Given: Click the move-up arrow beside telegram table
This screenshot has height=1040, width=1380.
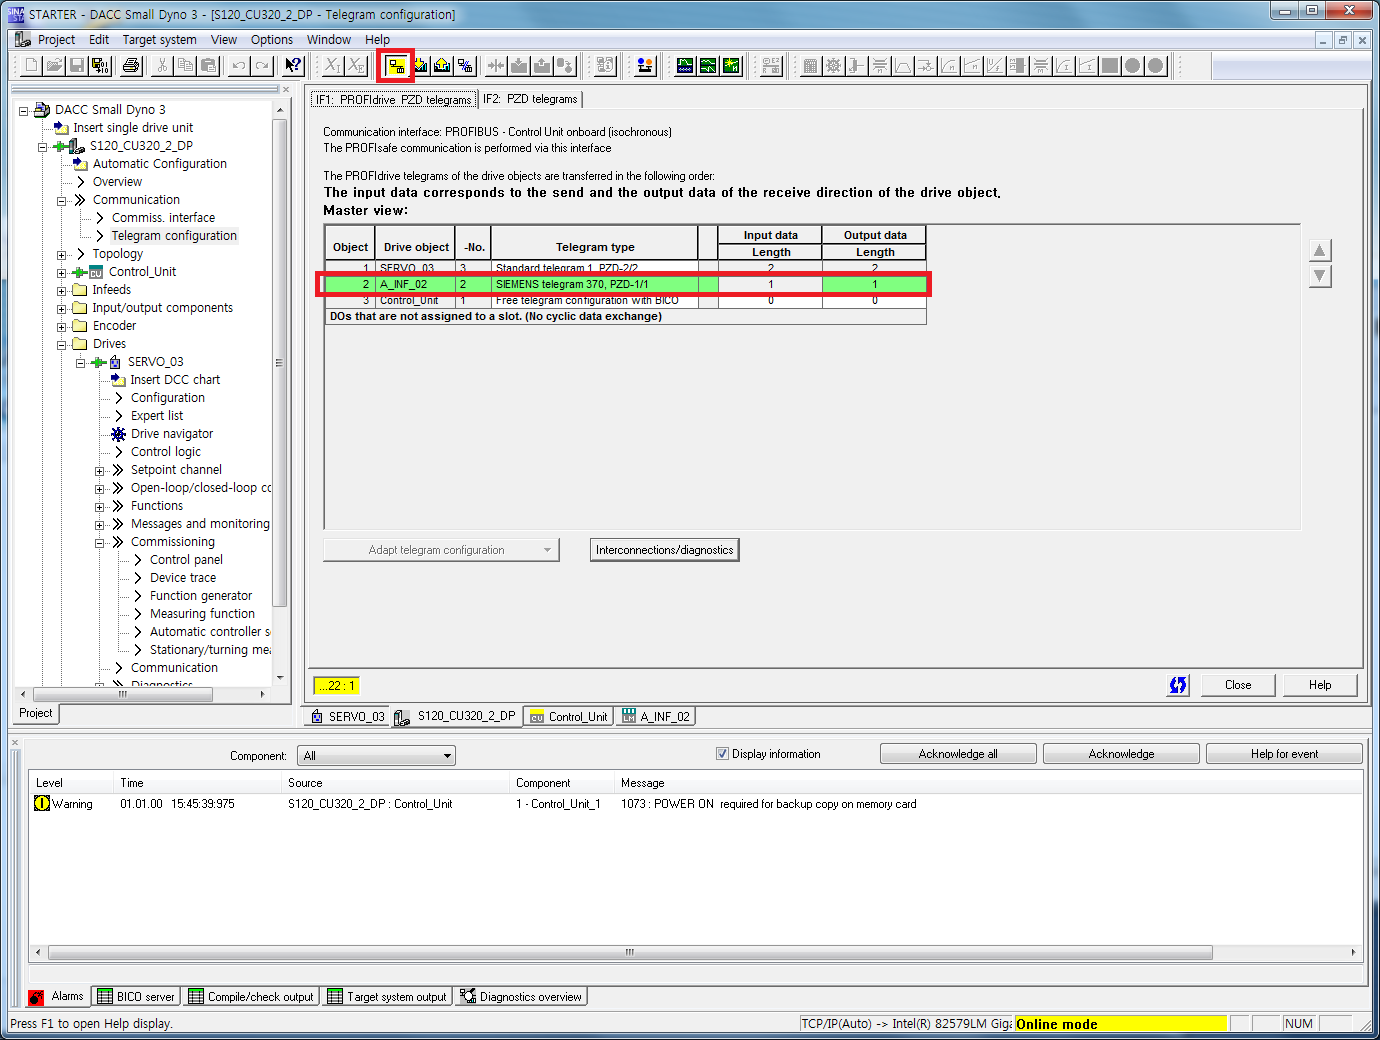Looking at the screenshot, I should tap(1320, 250).
